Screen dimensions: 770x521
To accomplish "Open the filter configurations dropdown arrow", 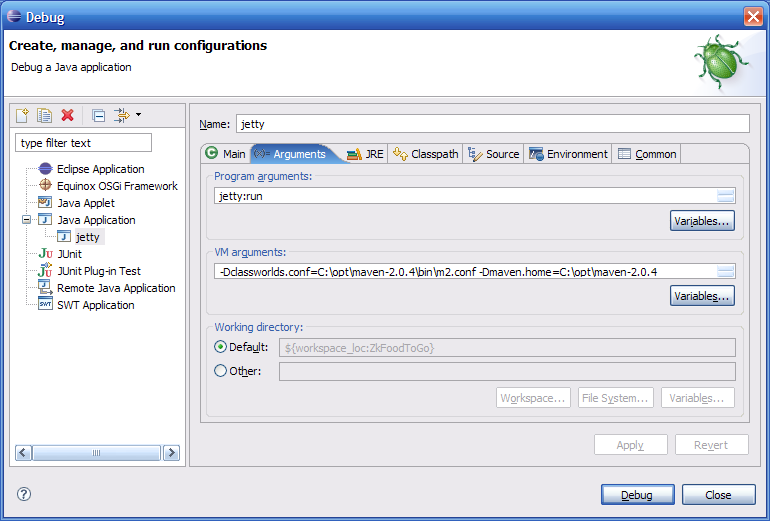I will [x=138, y=115].
